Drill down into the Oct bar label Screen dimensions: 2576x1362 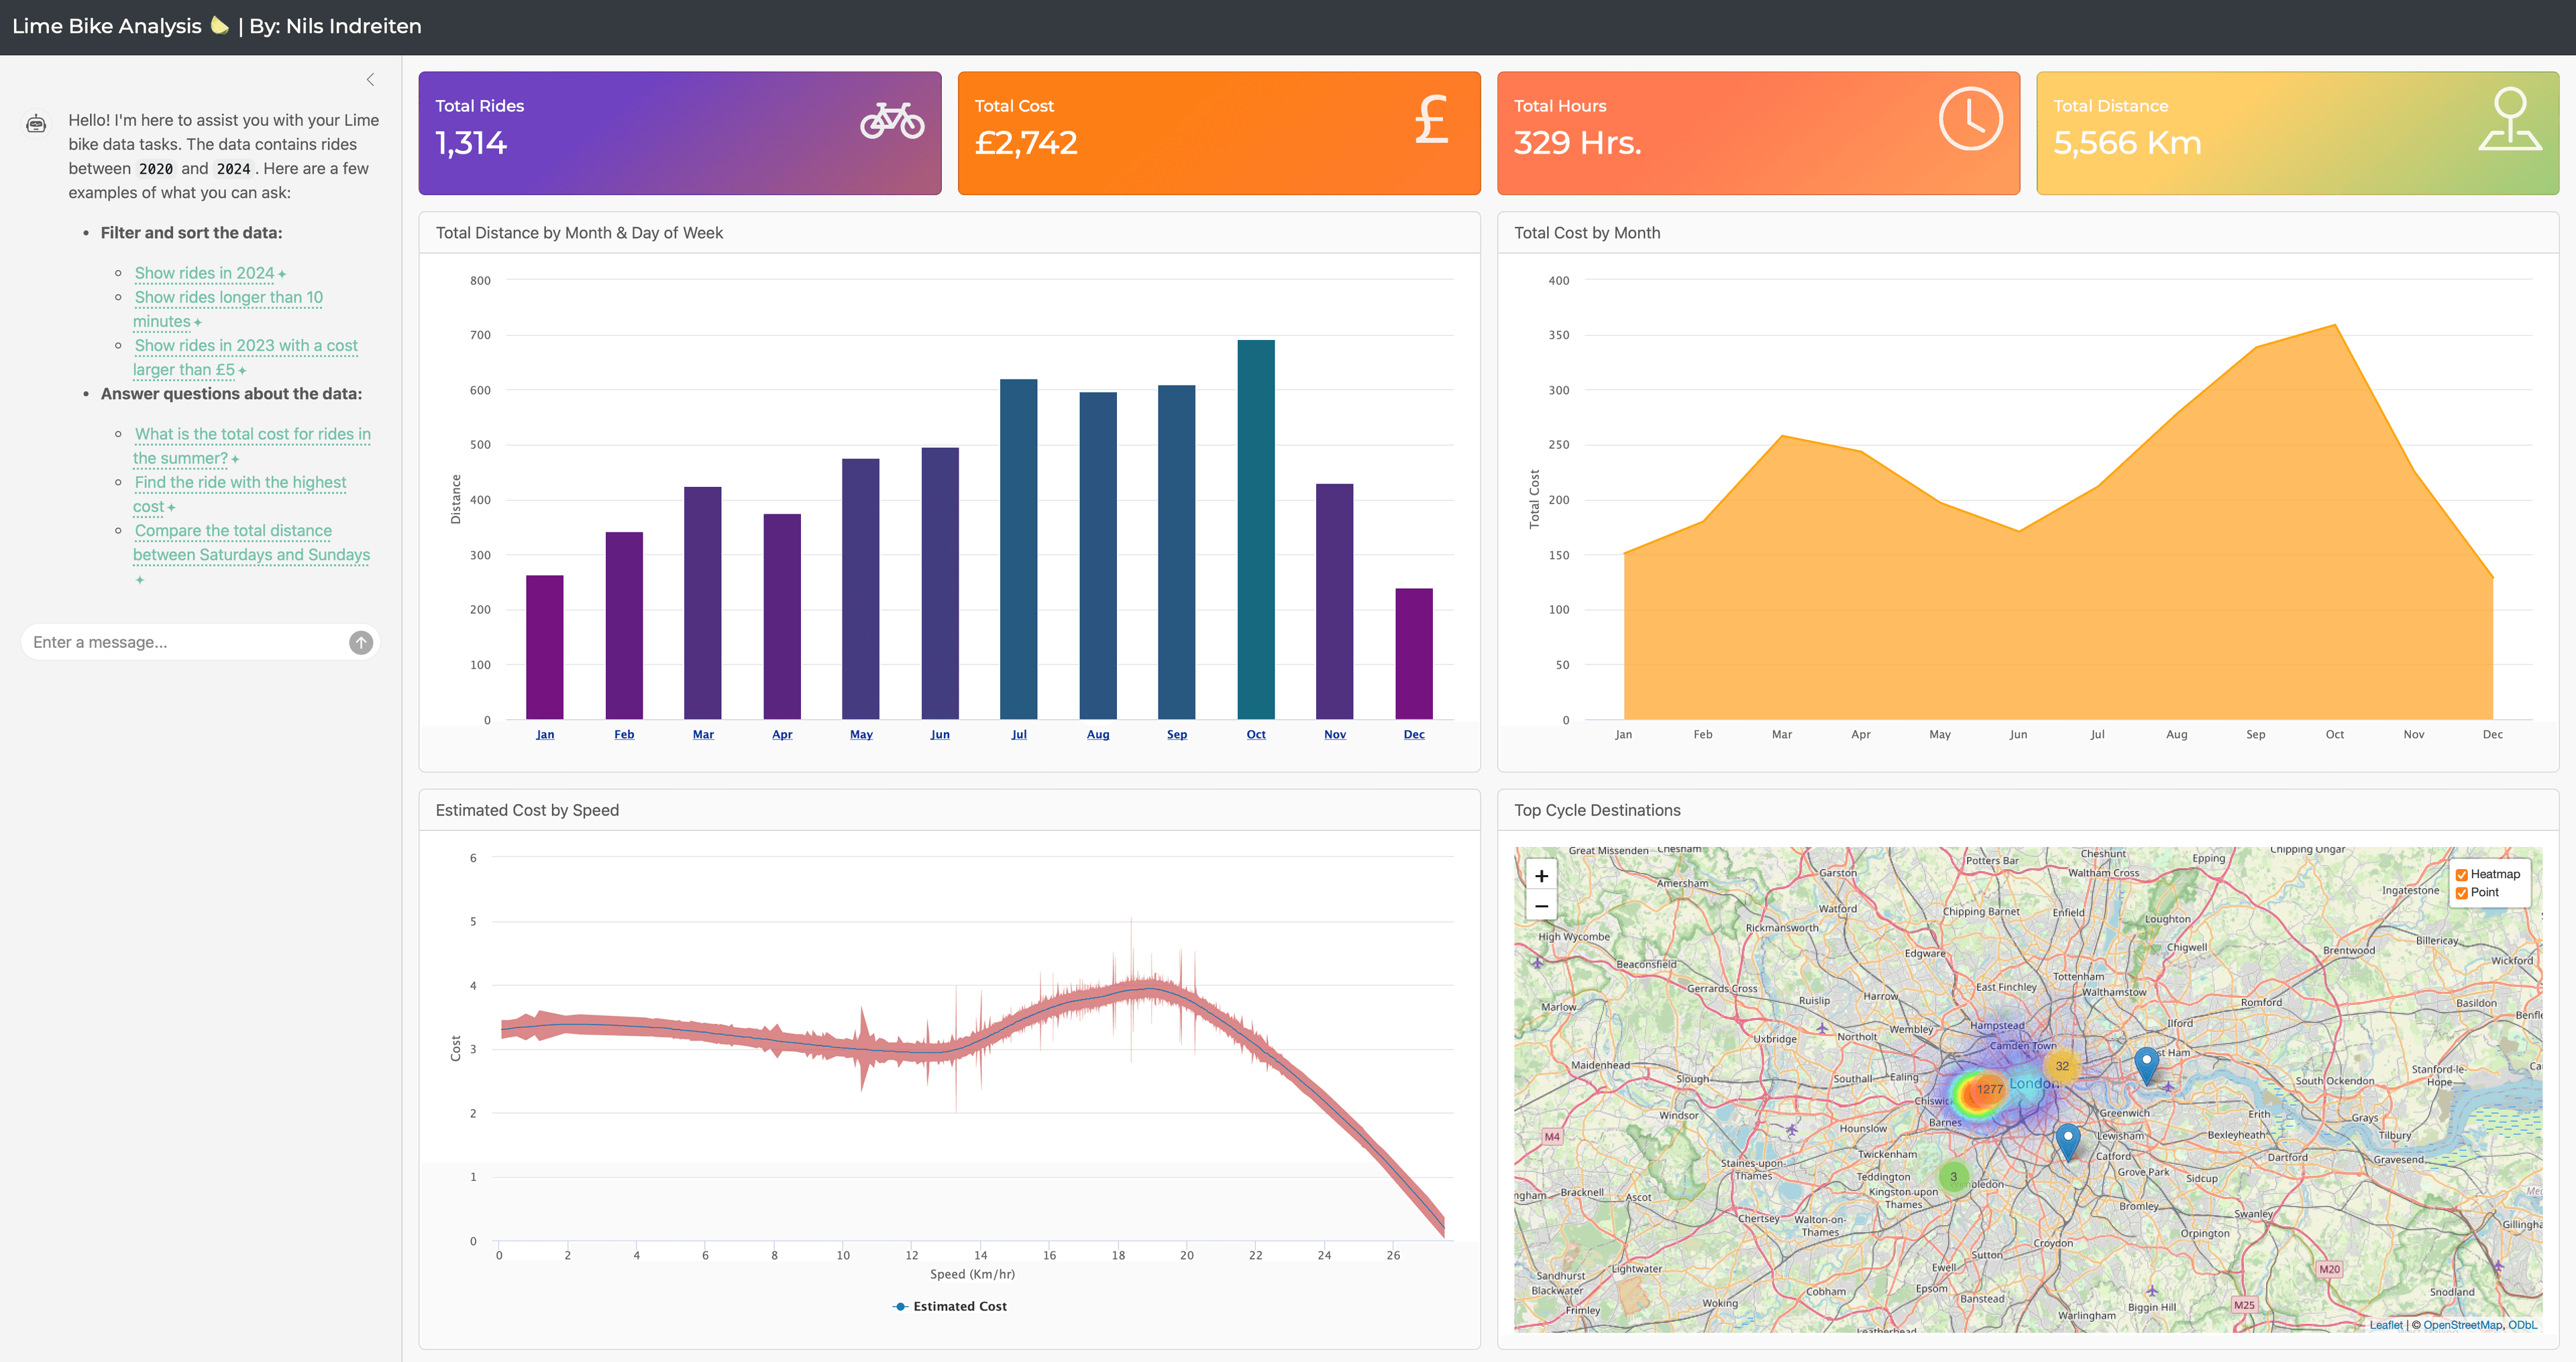(x=1256, y=734)
